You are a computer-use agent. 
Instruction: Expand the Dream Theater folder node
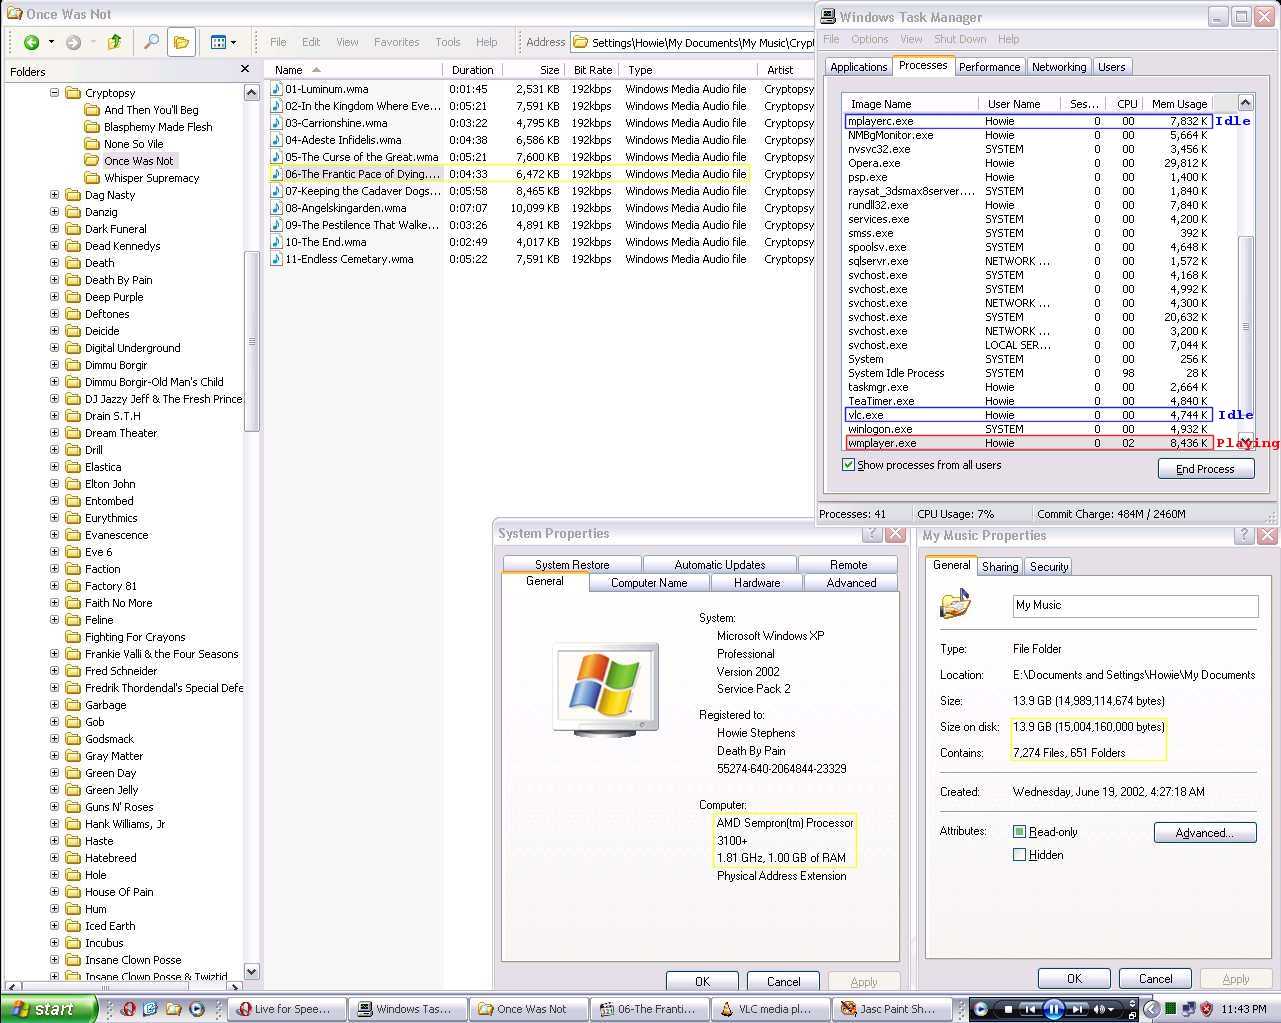(x=55, y=433)
